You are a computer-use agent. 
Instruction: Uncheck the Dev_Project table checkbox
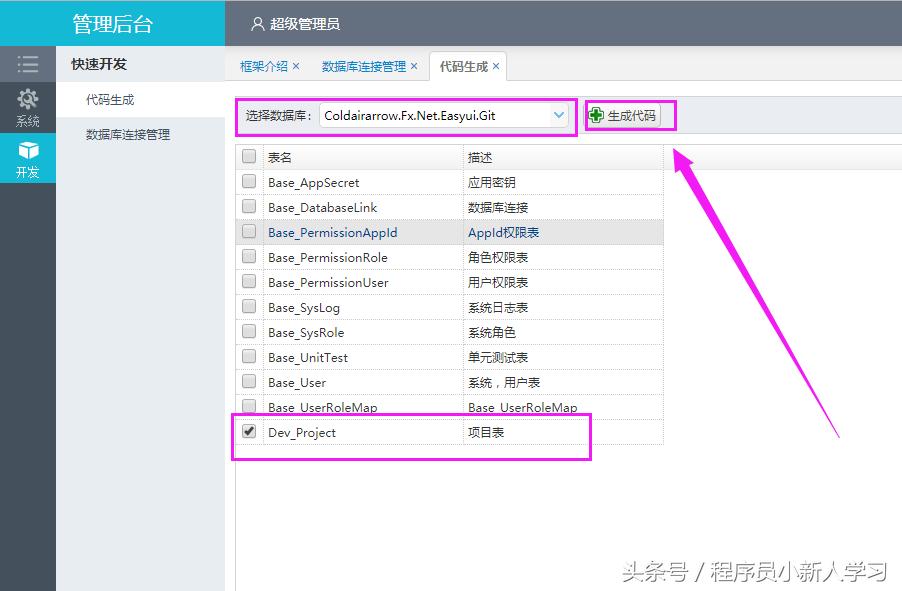[248, 432]
